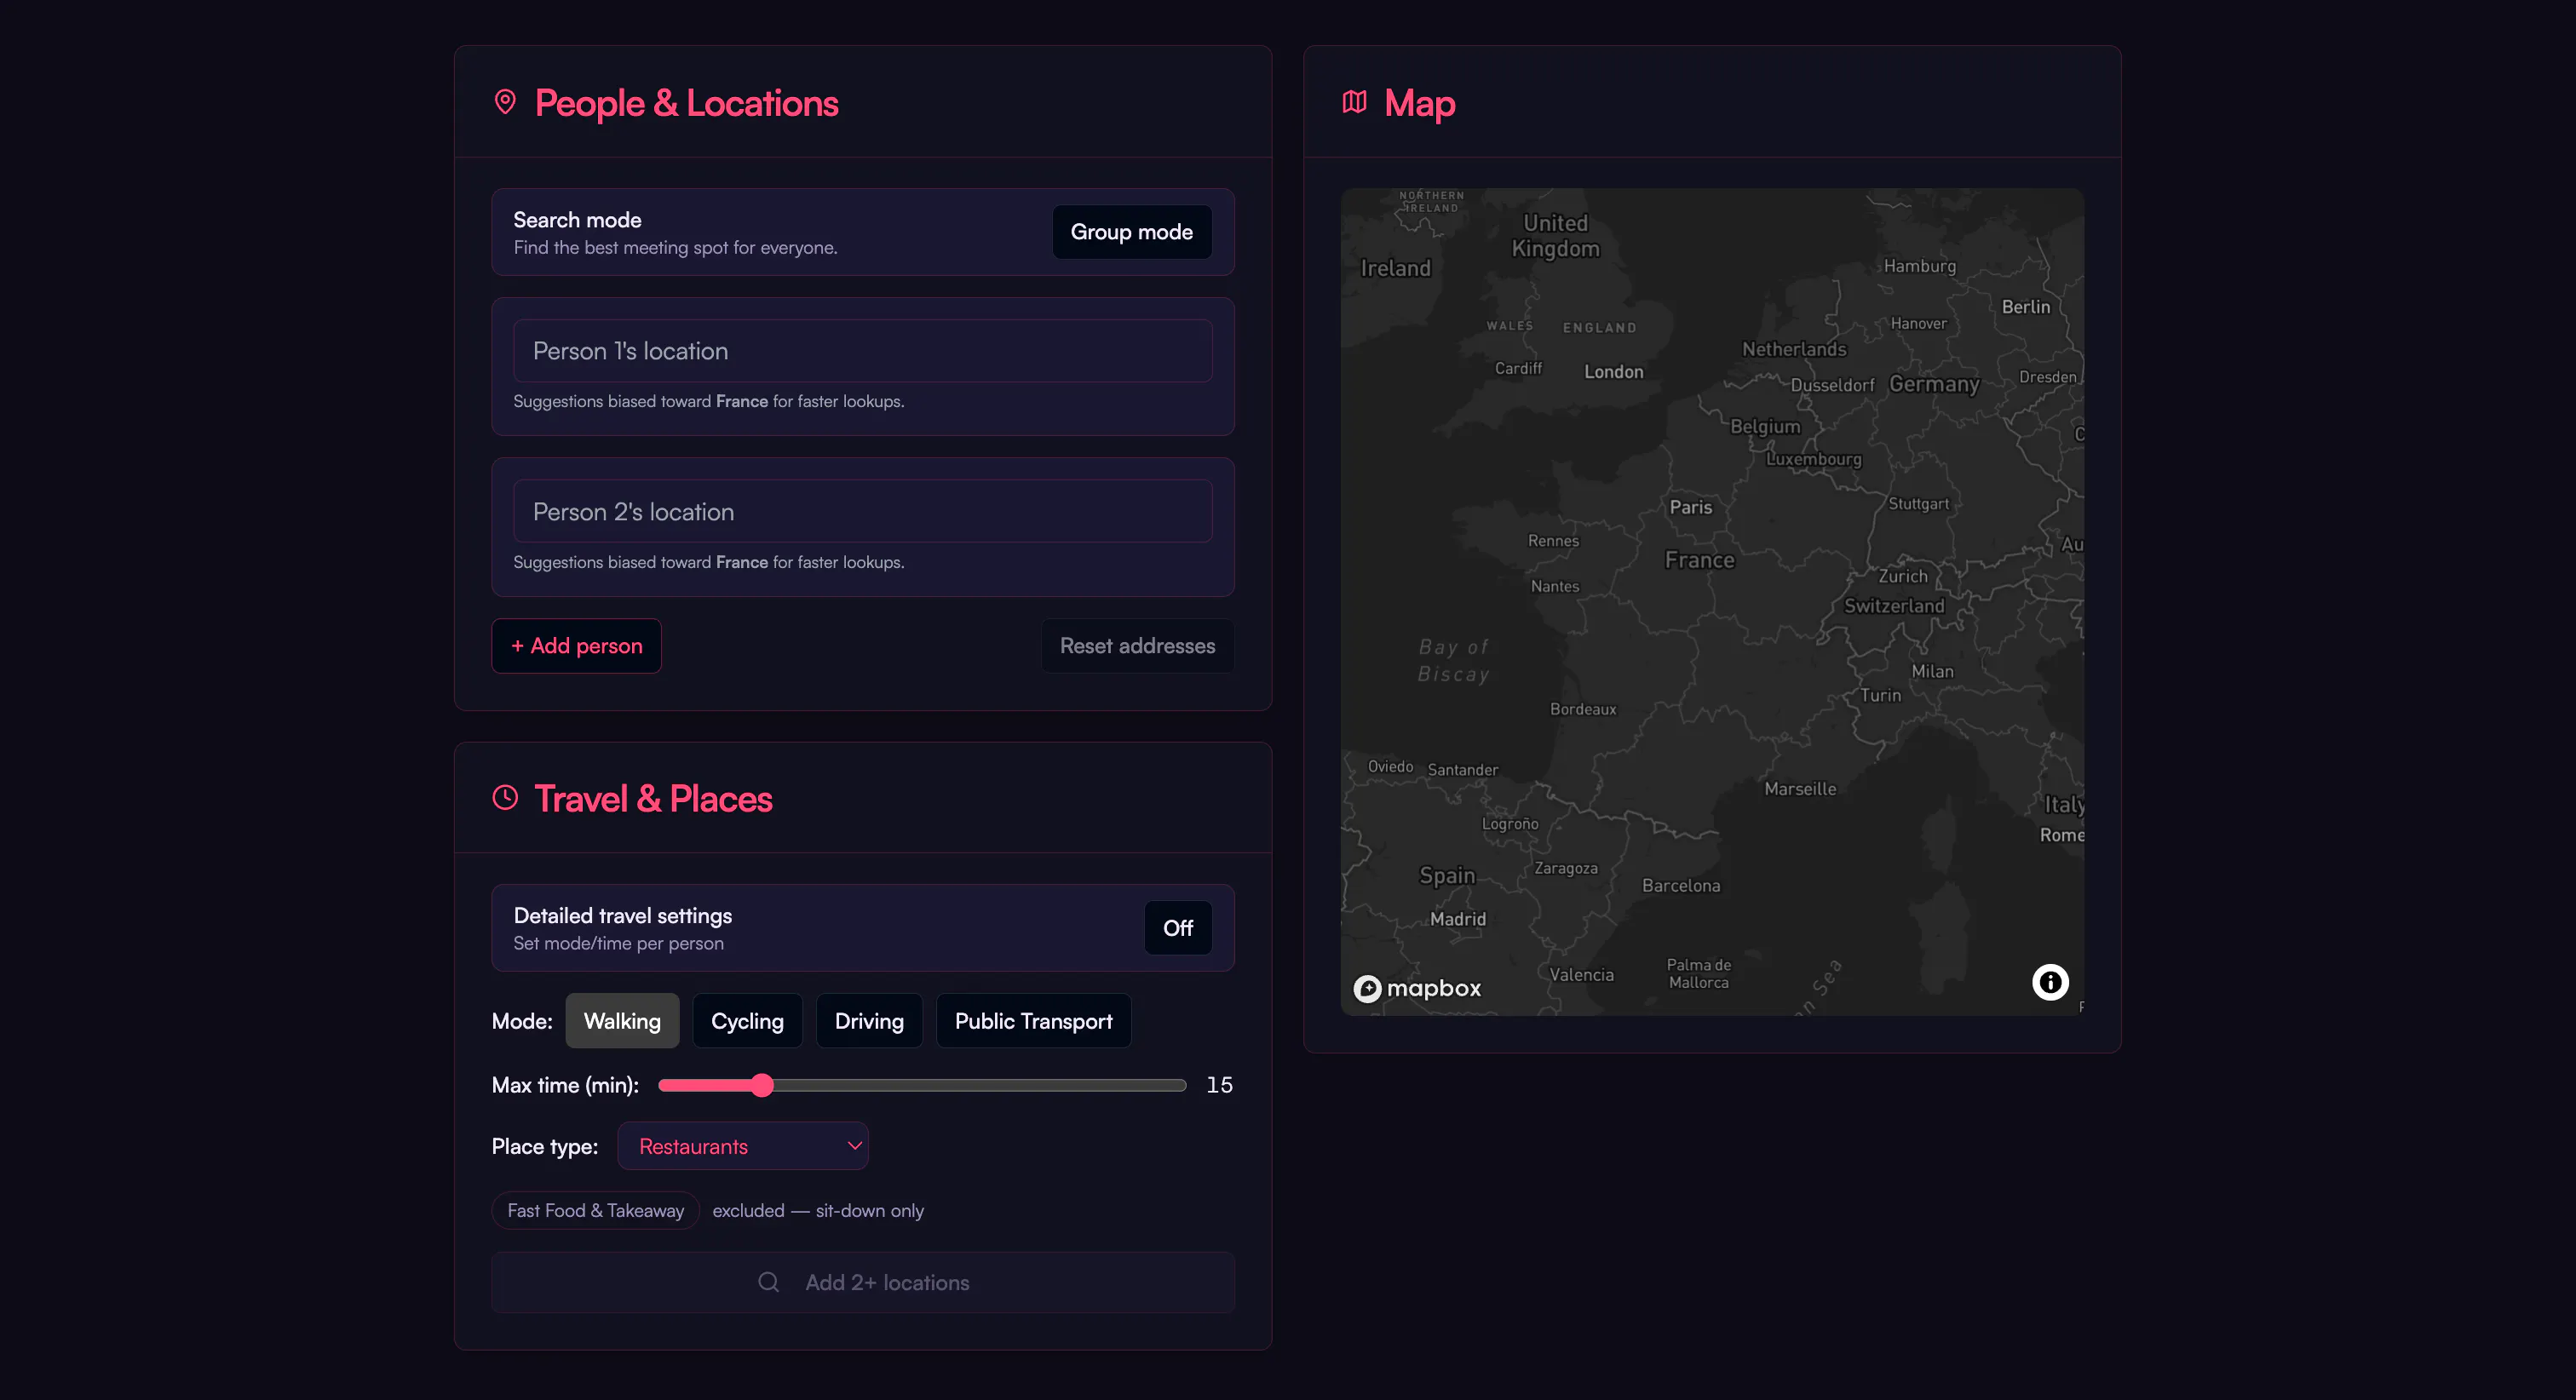Click the Mapbox logo on the map
The width and height of the screenshot is (2576, 1400).
pyautogui.click(x=1417, y=988)
